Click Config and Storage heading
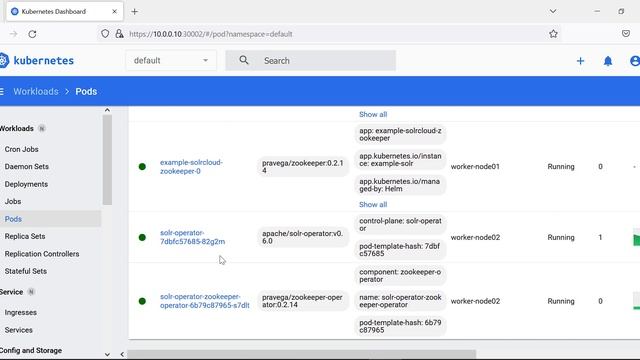This screenshot has height=360, width=640. [x=31, y=350]
